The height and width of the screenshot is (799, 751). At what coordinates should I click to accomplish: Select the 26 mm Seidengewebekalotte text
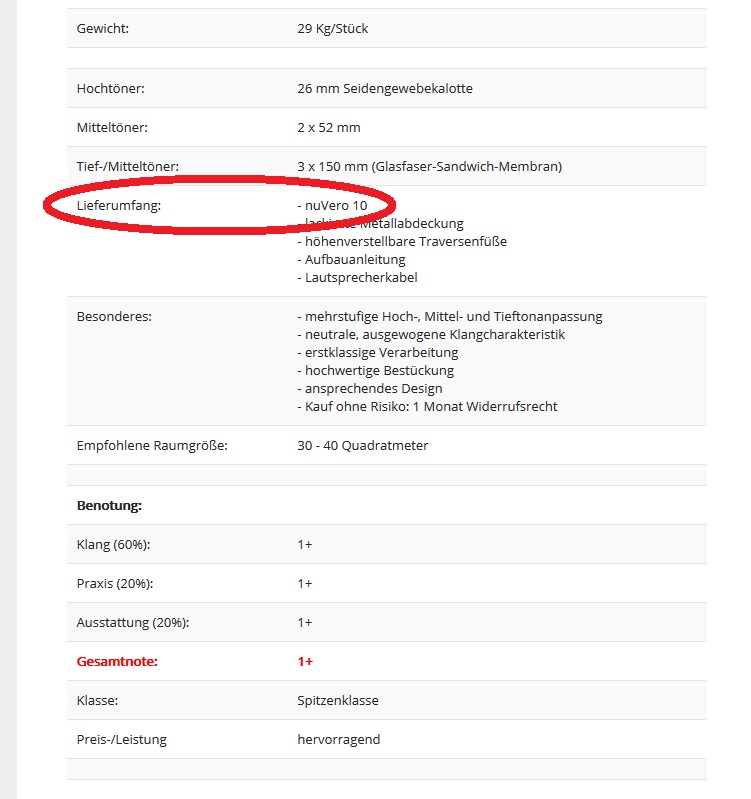[384, 88]
